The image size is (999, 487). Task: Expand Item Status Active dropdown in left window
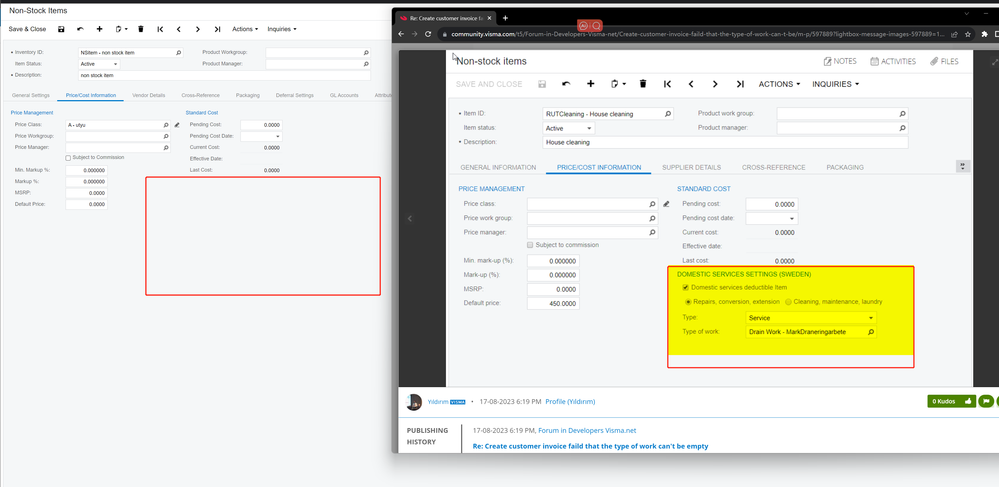(115, 64)
